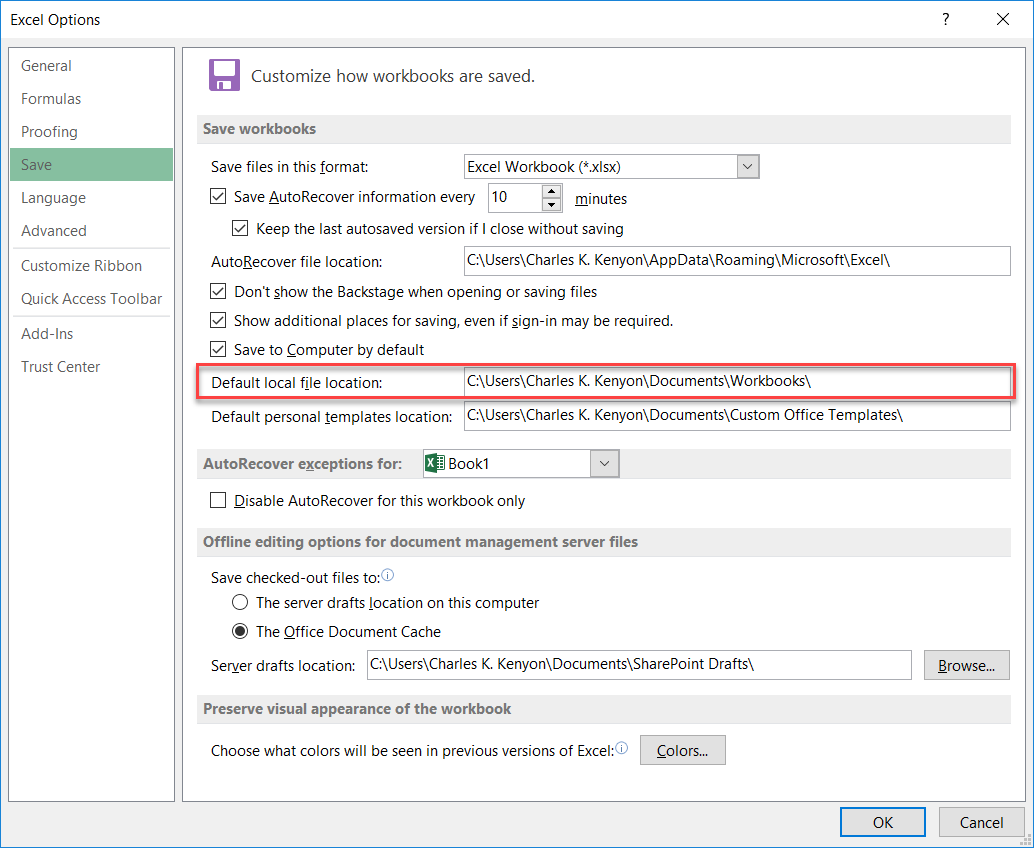Click Browse for server drafts location
The image size is (1034, 848).
click(x=966, y=664)
